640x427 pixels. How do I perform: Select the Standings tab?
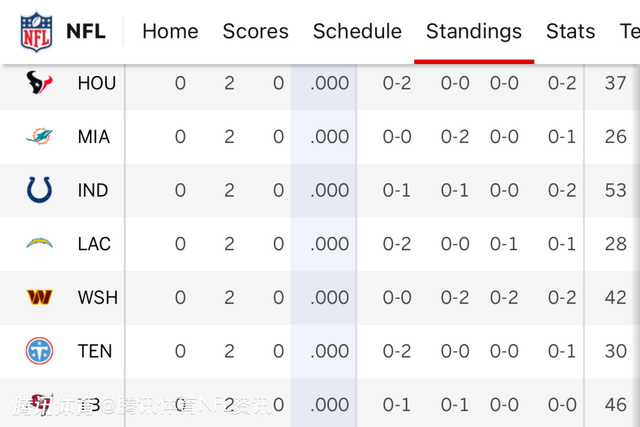[x=474, y=31]
